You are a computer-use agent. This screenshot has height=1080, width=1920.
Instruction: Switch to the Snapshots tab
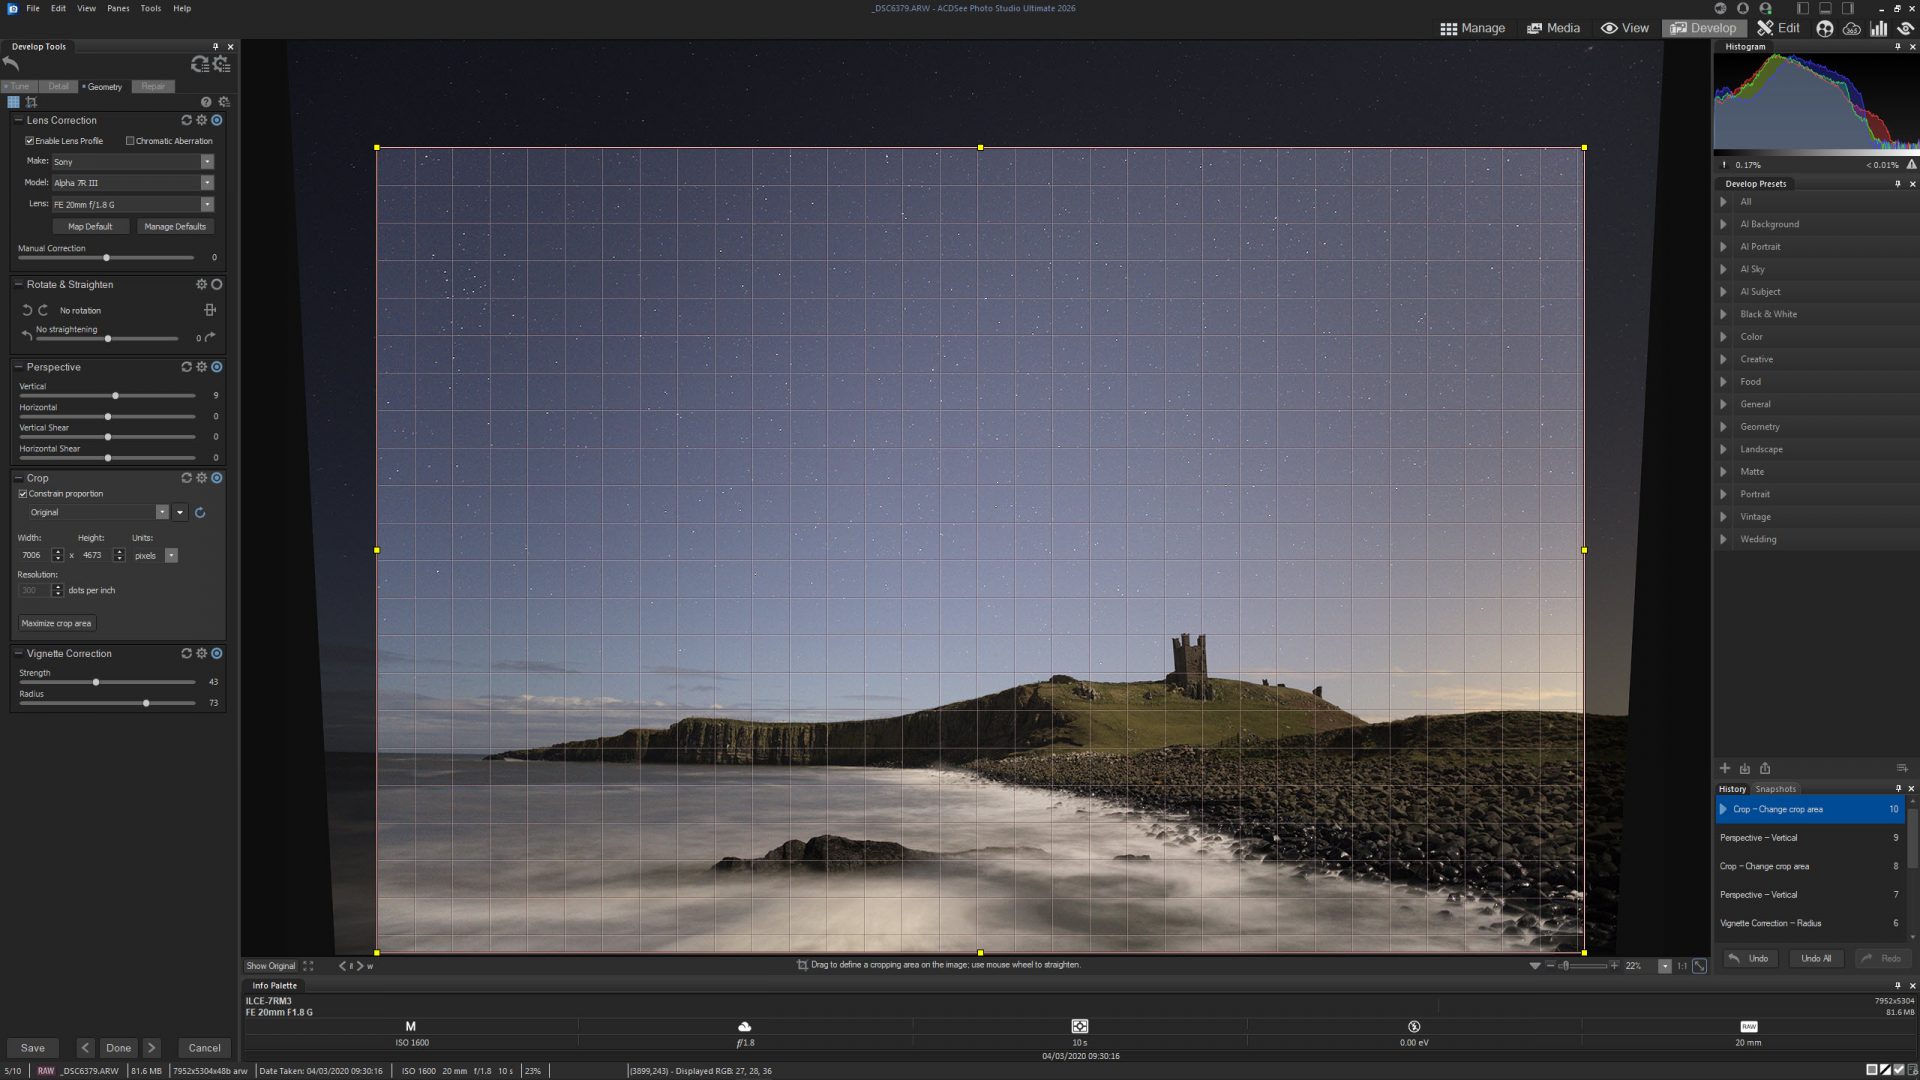pyautogui.click(x=1775, y=789)
